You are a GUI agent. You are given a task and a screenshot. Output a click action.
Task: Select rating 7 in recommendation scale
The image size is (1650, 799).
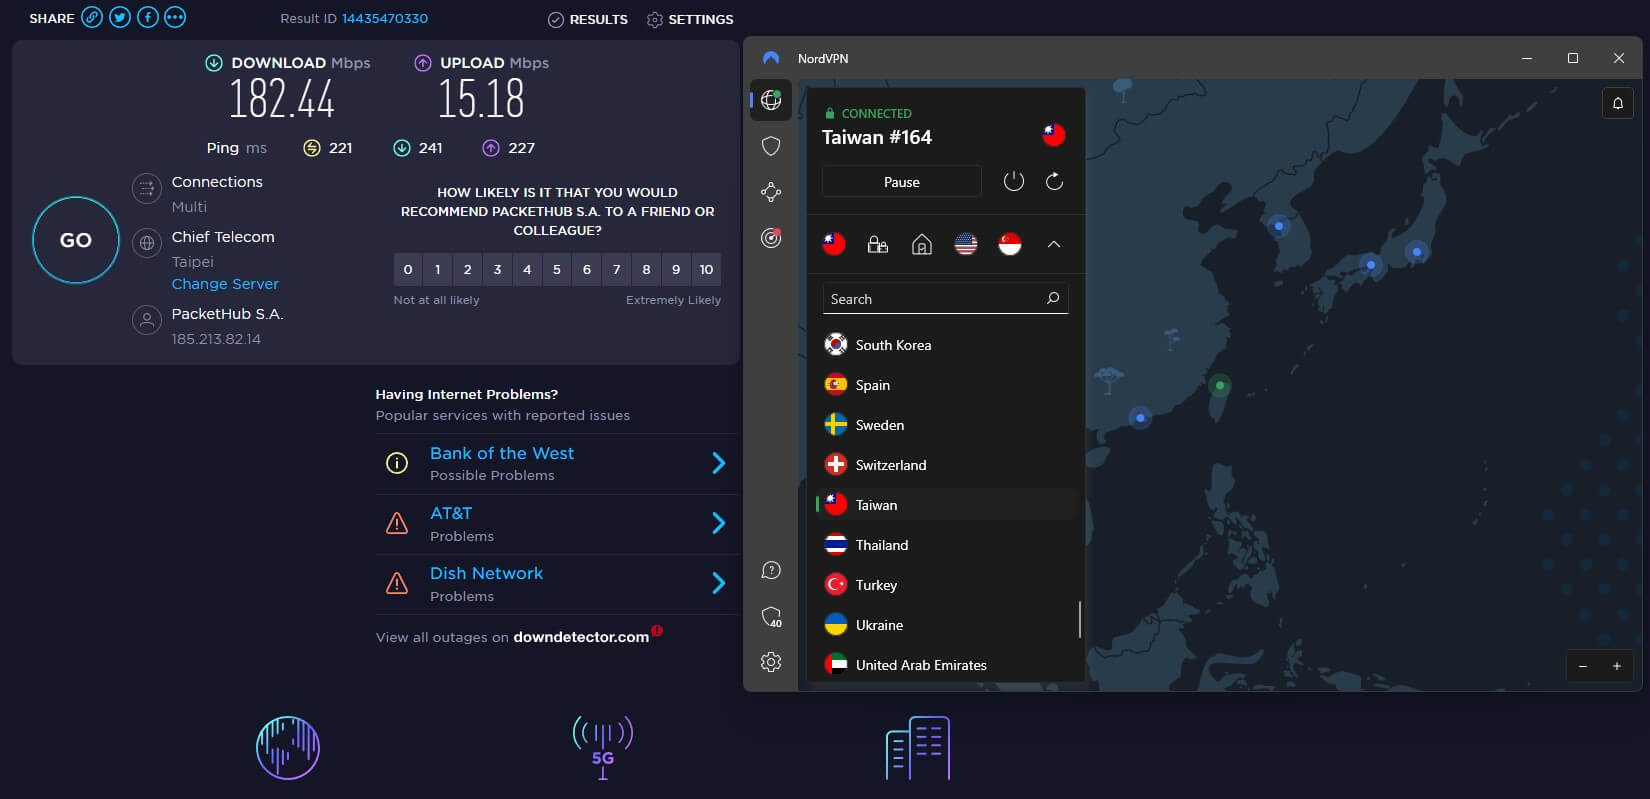pos(617,270)
